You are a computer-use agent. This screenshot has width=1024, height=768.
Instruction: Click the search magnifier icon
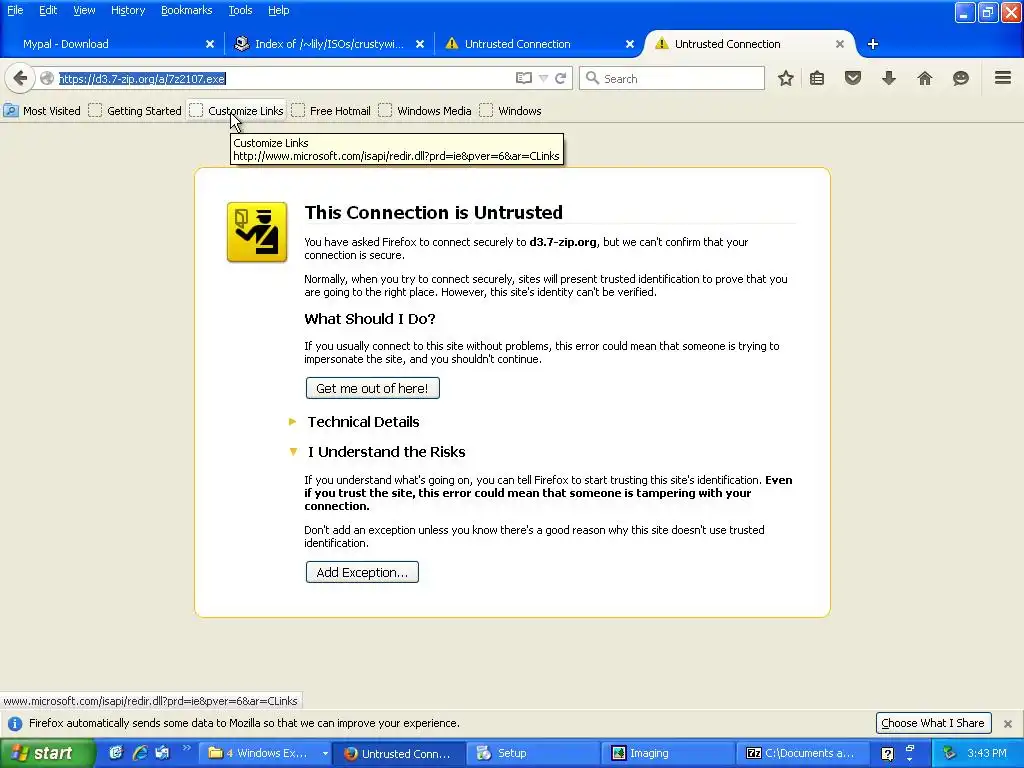(x=592, y=78)
